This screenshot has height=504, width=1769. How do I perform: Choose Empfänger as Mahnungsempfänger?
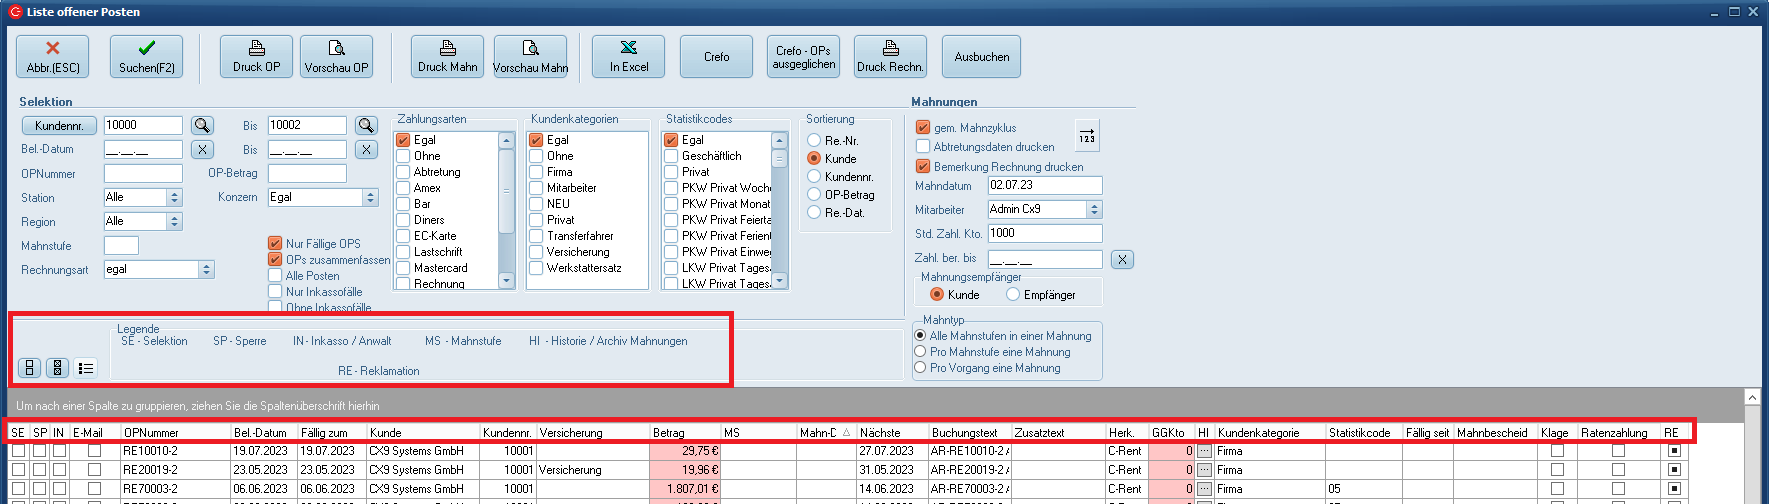(1013, 295)
